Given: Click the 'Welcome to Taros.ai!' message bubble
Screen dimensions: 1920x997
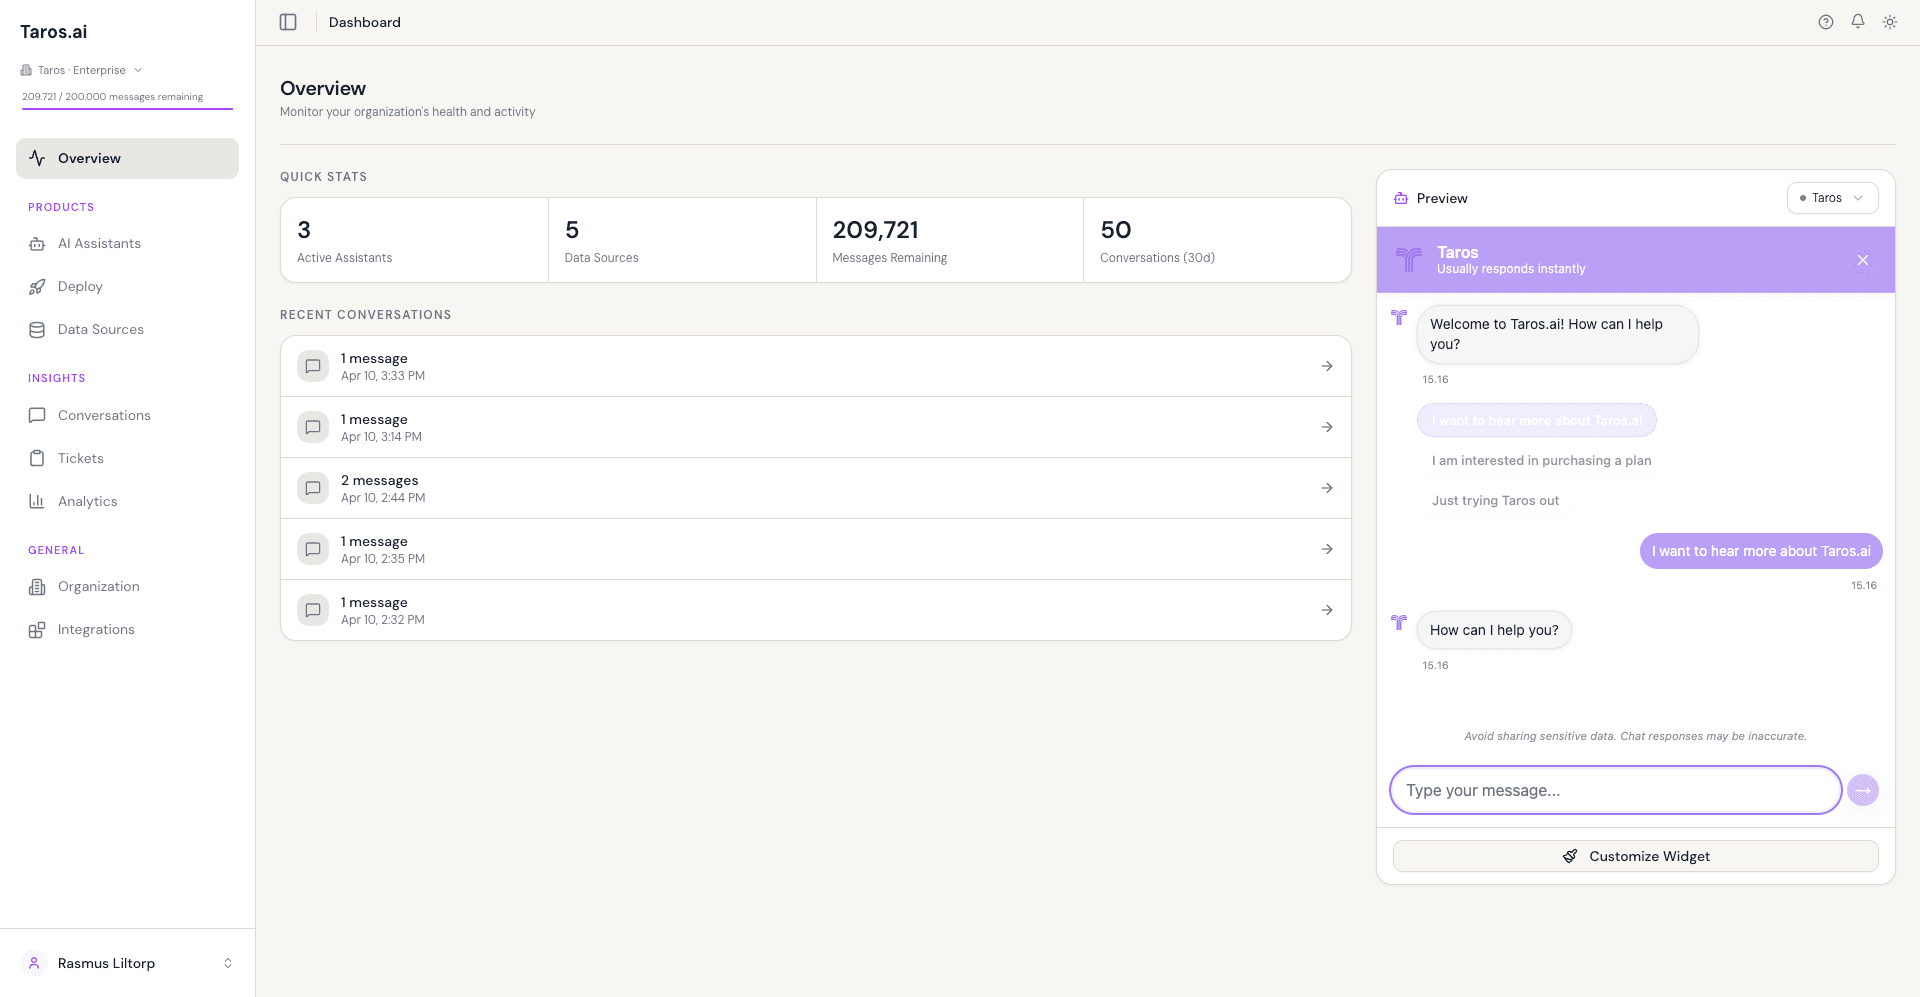Looking at the screenshot, I should [x=1557, y=334].
